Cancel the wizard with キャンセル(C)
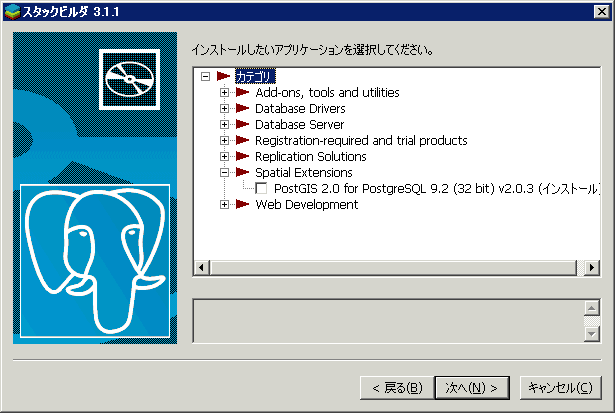 click(x=560, y=388)
